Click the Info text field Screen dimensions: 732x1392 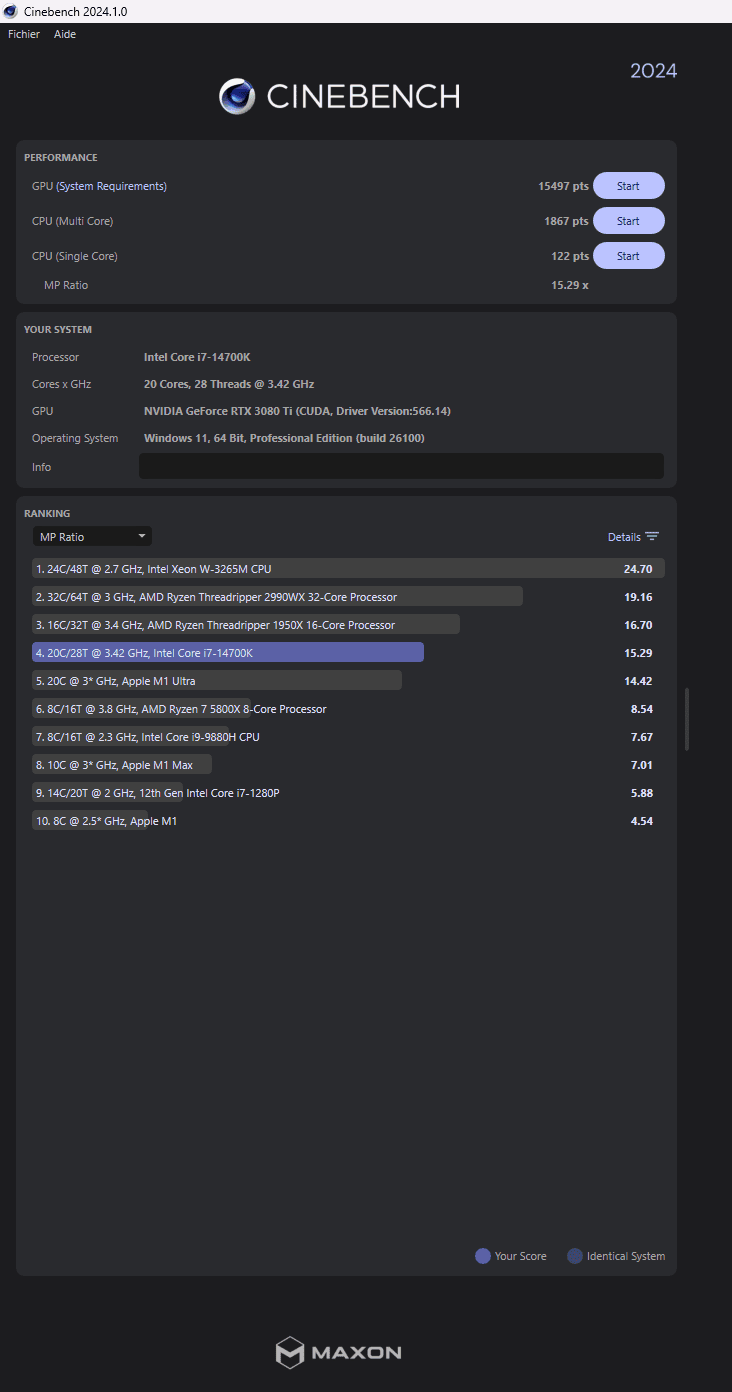401,466
